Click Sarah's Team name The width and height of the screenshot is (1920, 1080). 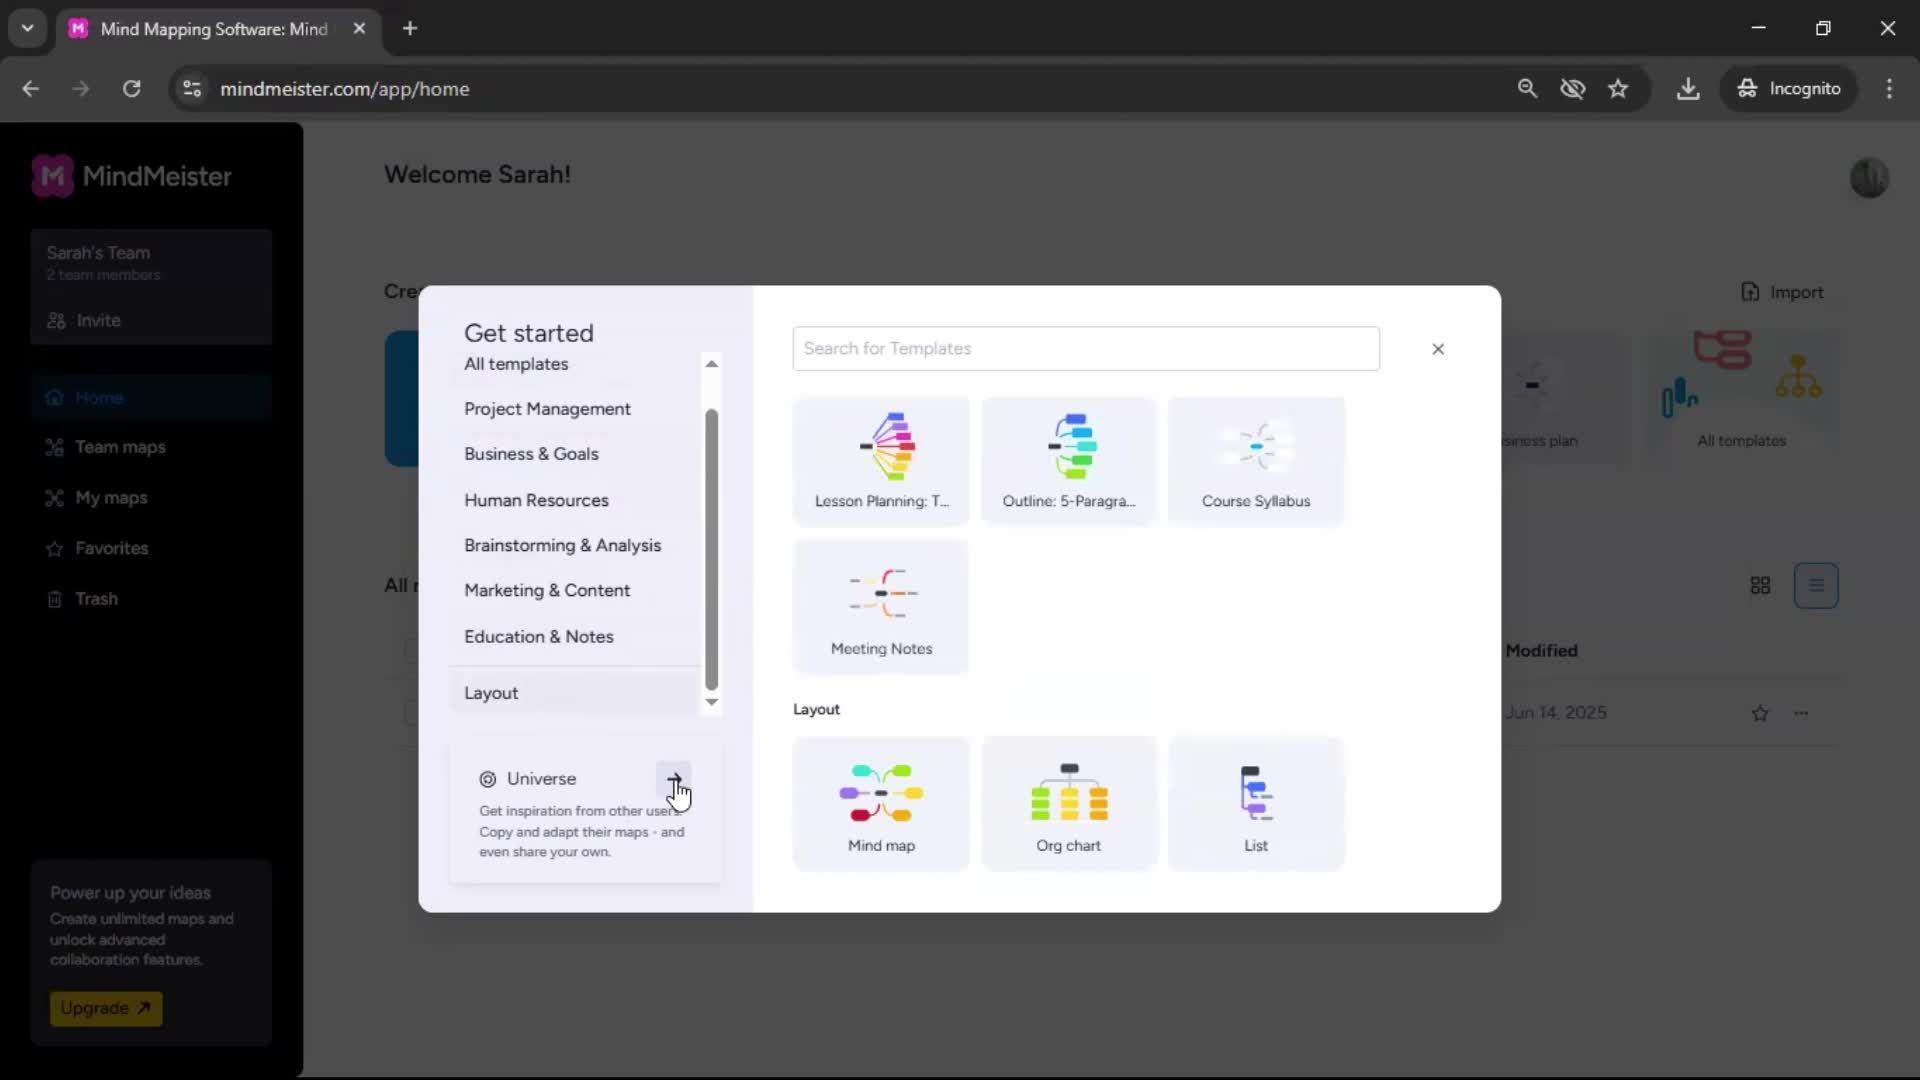(x=98, y=253)
